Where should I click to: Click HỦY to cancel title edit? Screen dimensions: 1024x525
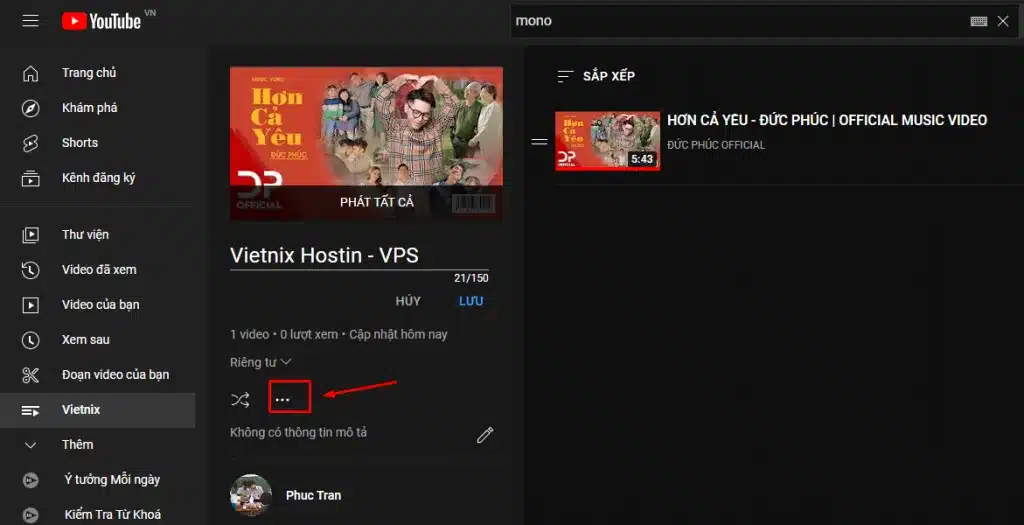coord(408,301)
